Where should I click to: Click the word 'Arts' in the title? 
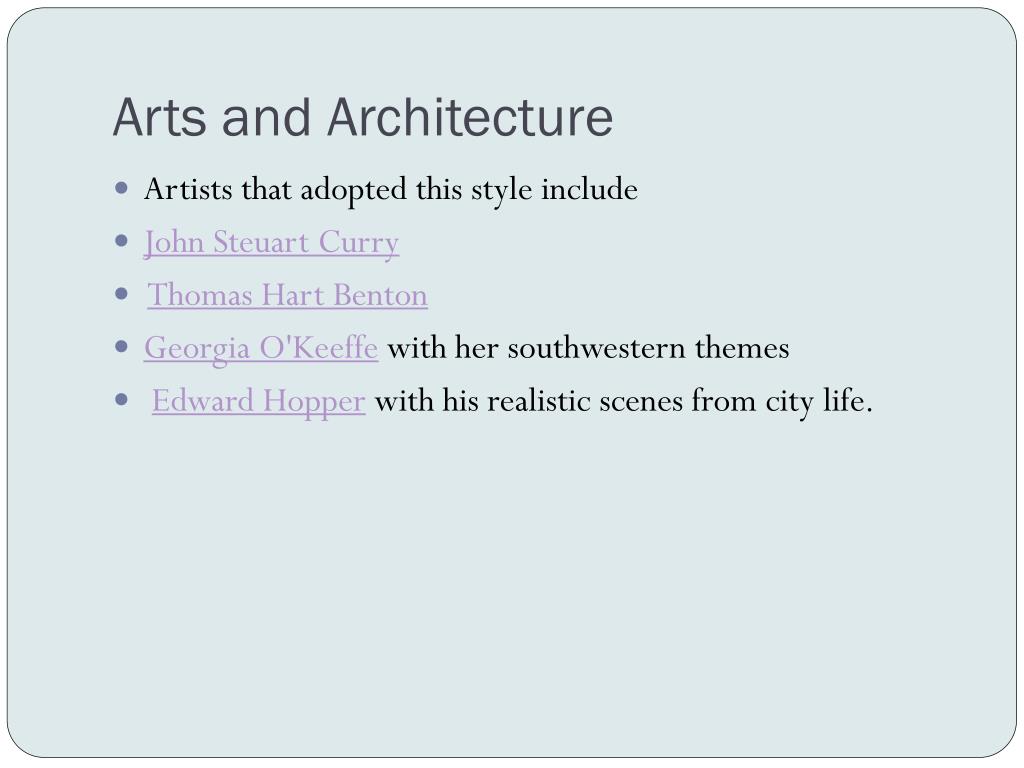coord(159,118)
